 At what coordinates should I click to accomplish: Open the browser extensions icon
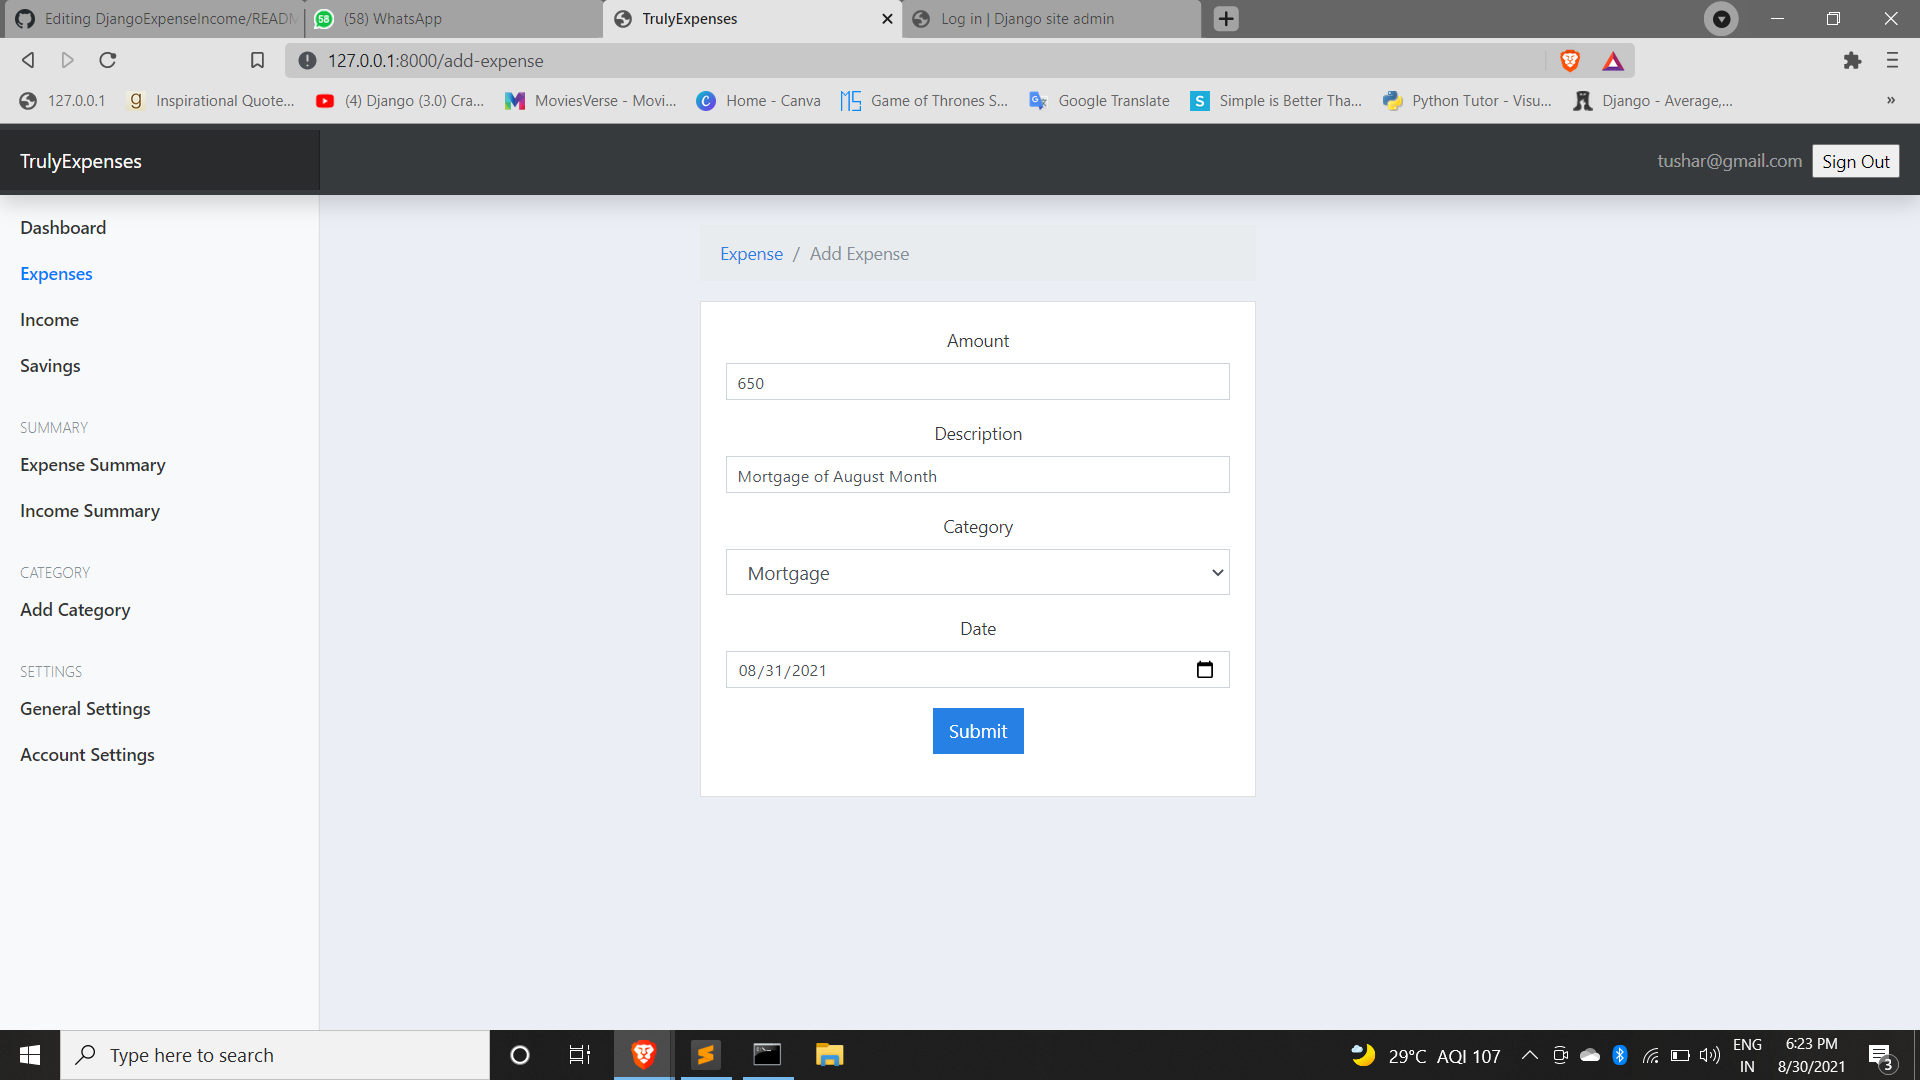point(1853,60)
